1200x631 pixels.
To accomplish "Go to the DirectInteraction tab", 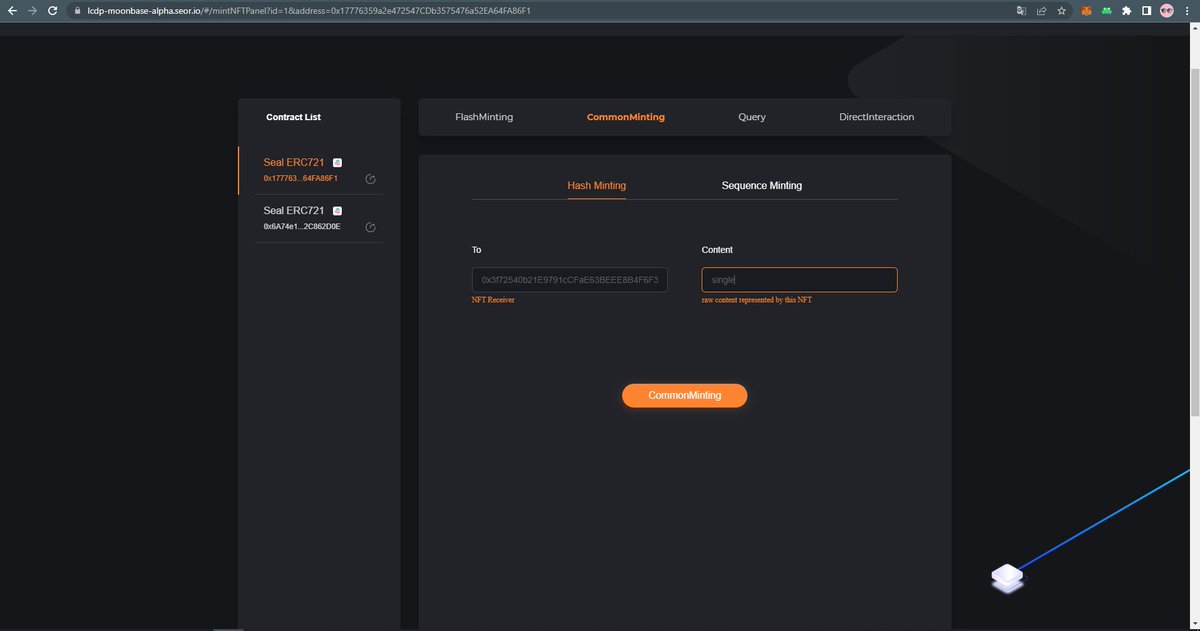I will [x=876, y=117].
